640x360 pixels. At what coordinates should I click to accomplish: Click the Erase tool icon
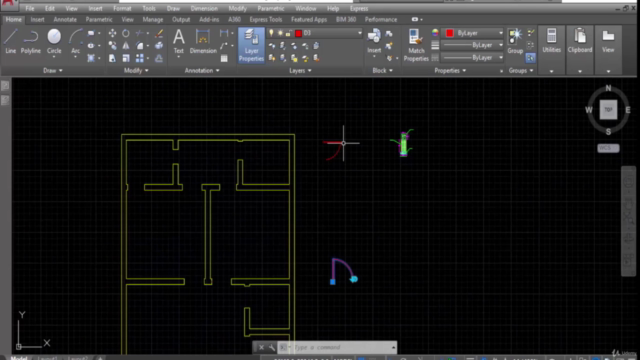click(159, 33)
